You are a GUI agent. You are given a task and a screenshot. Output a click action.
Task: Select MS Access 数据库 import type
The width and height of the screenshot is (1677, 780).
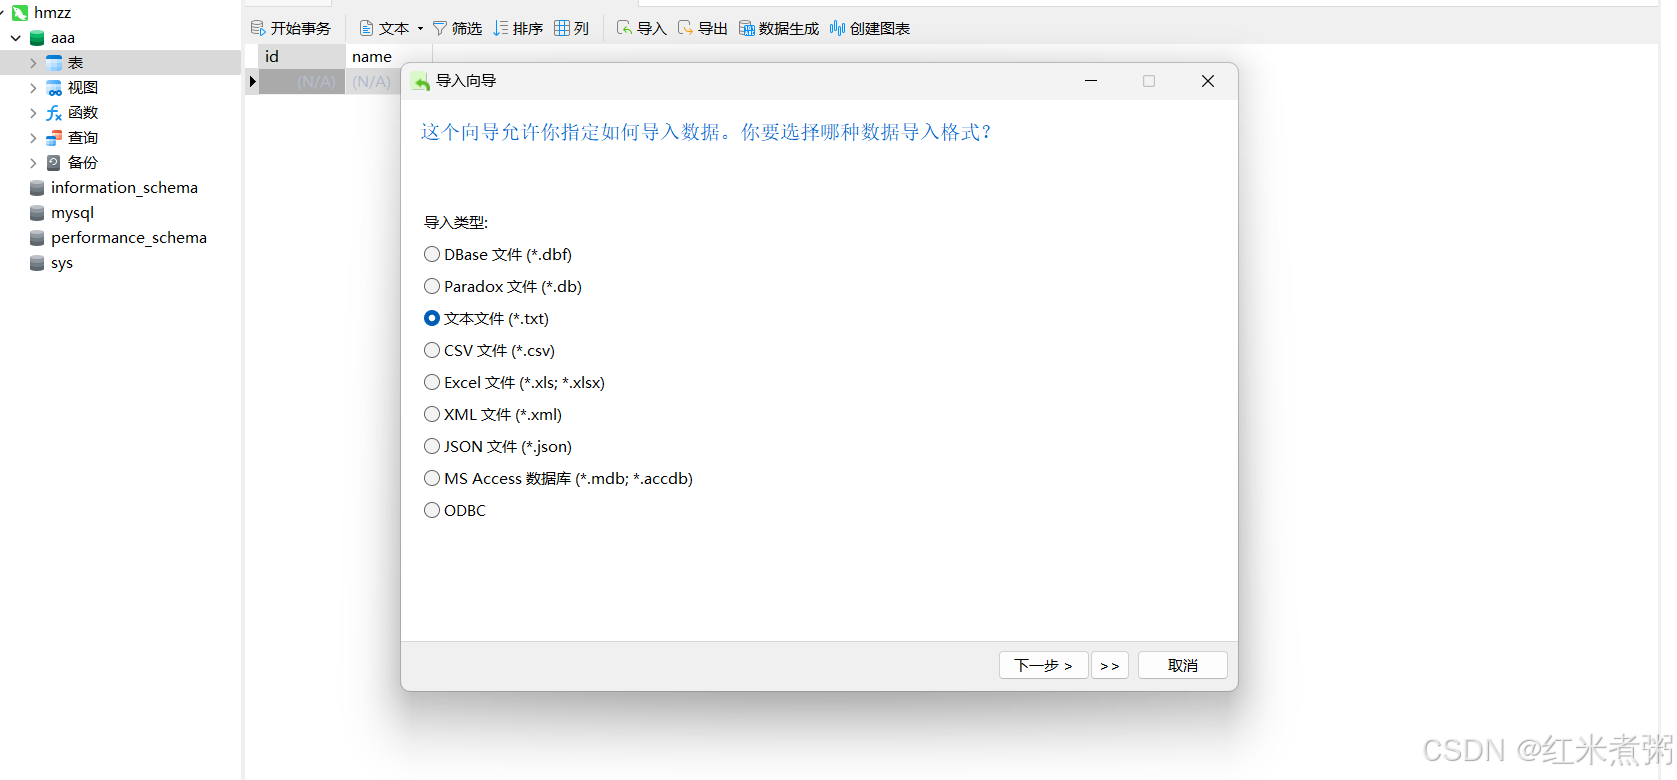click(432, 478)
